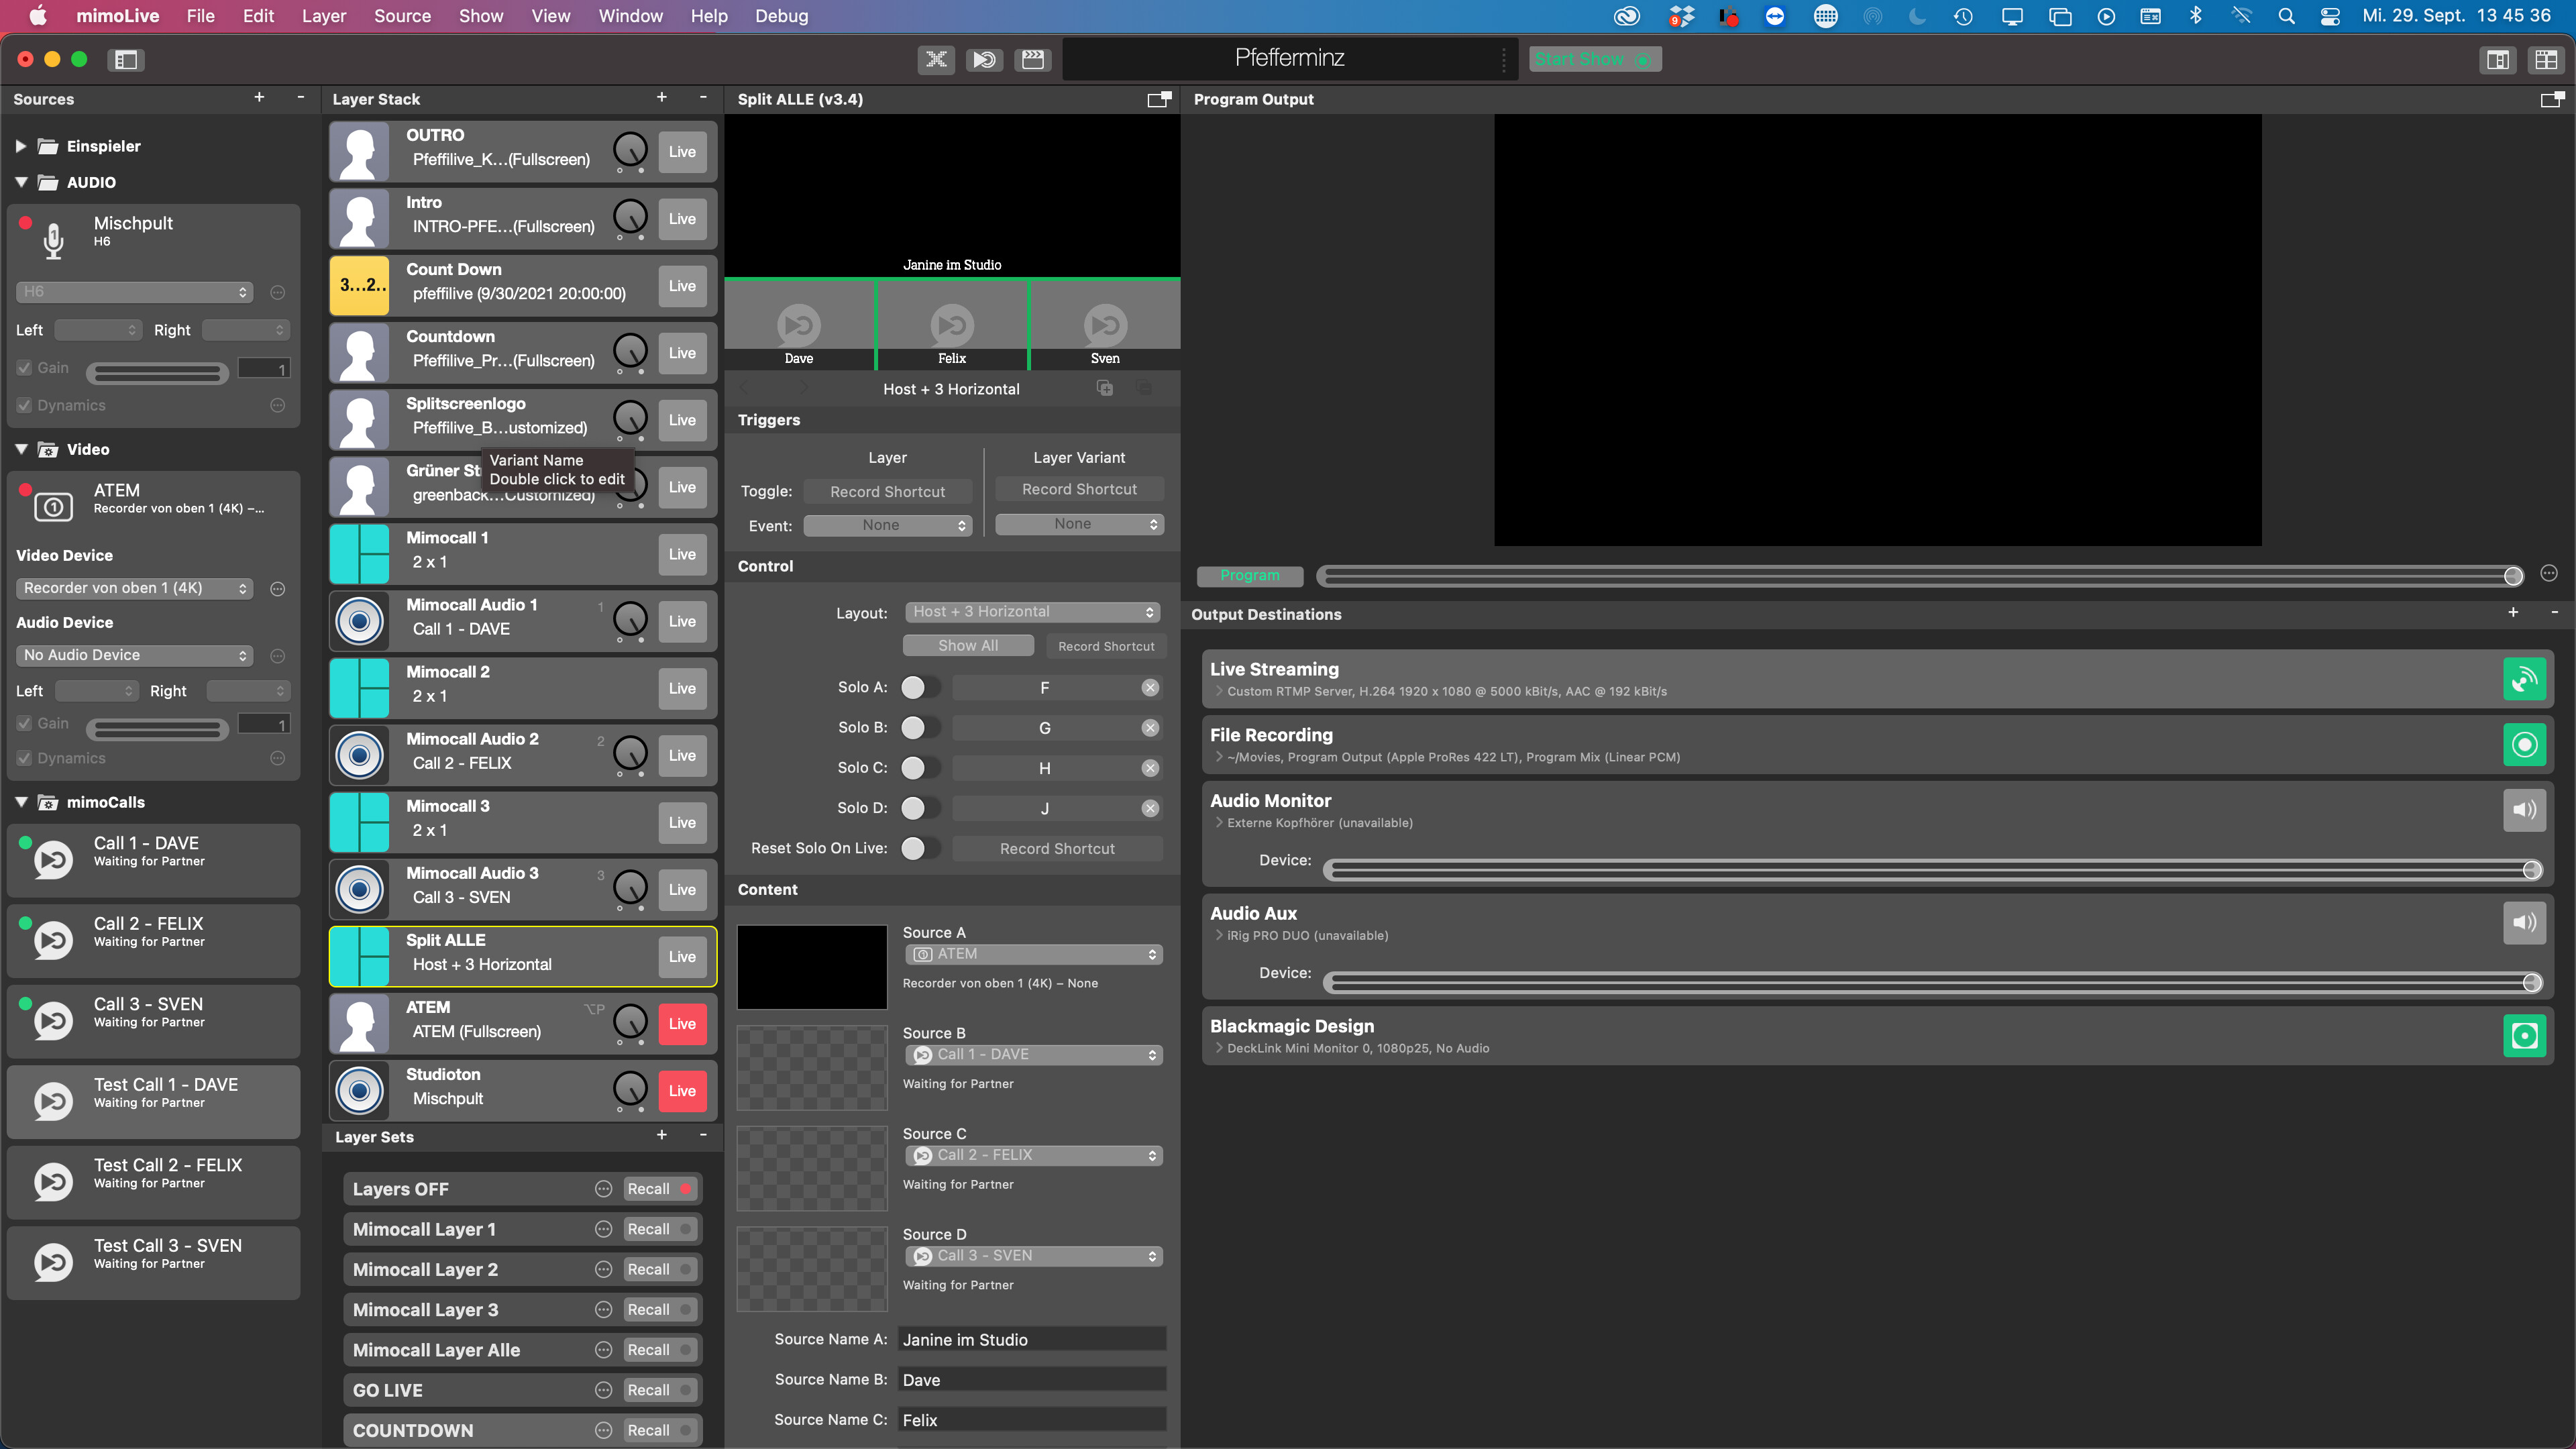Open the Debug menu
Screen dimensions: 2576x1449
point(781,16)
